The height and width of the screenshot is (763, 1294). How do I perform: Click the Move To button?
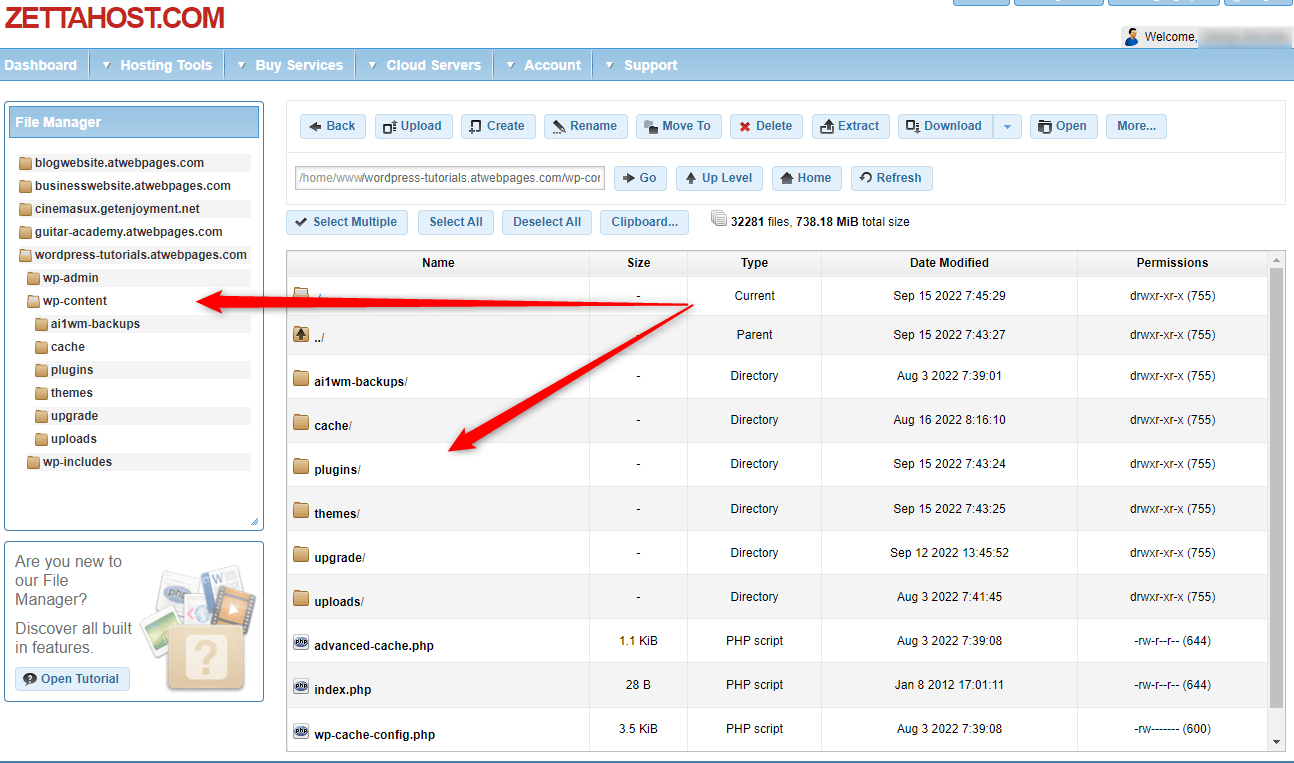679,126
